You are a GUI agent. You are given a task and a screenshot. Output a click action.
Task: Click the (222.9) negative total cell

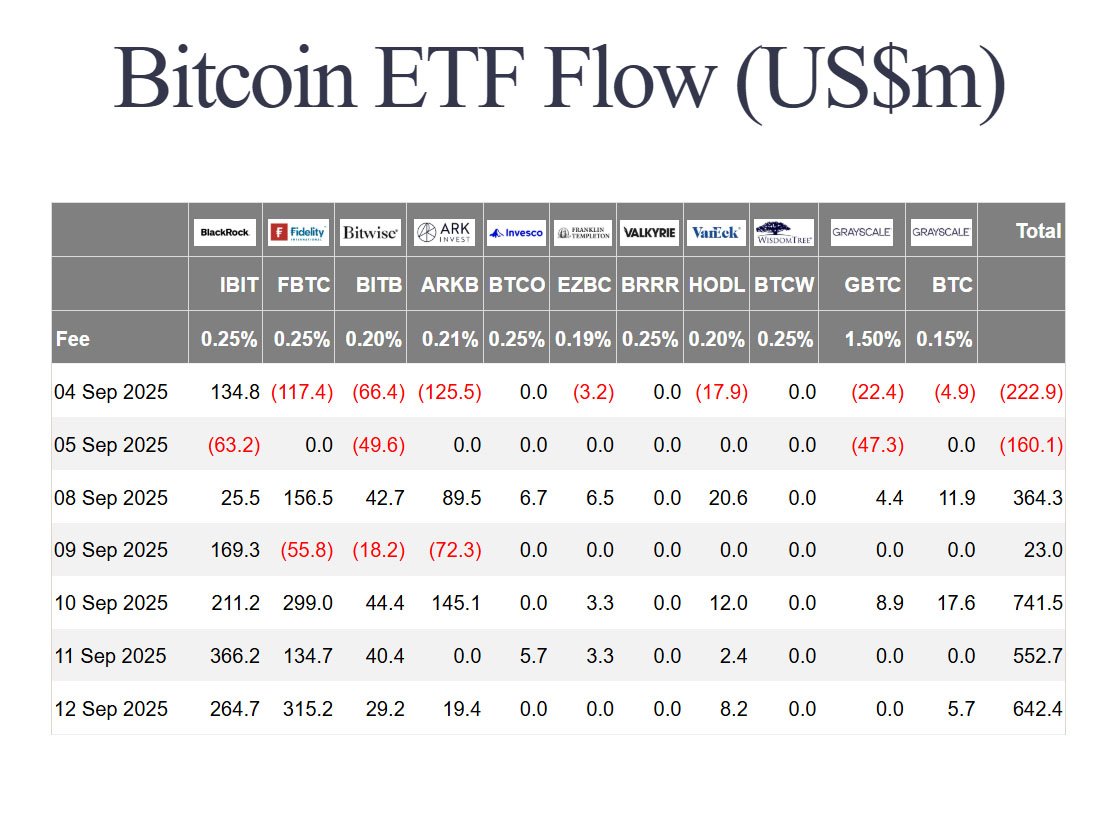point(1031,392)
